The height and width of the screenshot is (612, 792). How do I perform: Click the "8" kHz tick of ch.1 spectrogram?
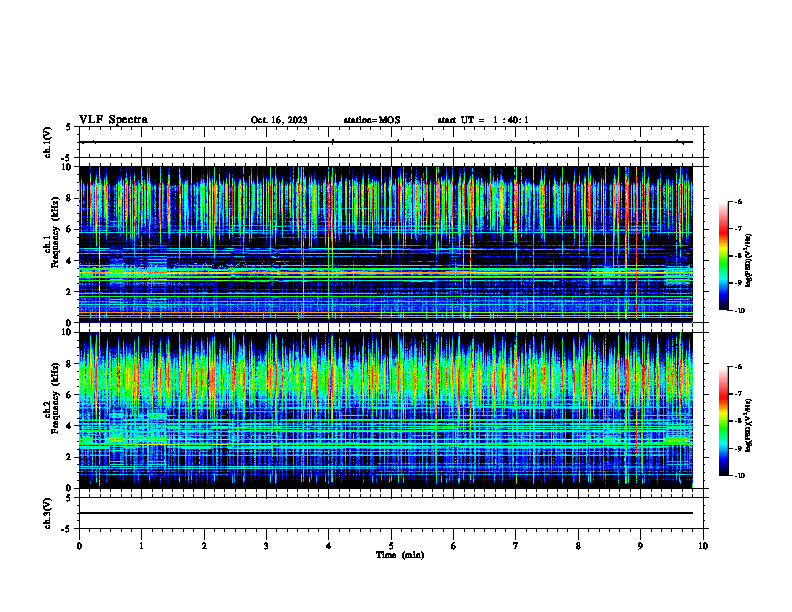[x=70, y=198]
